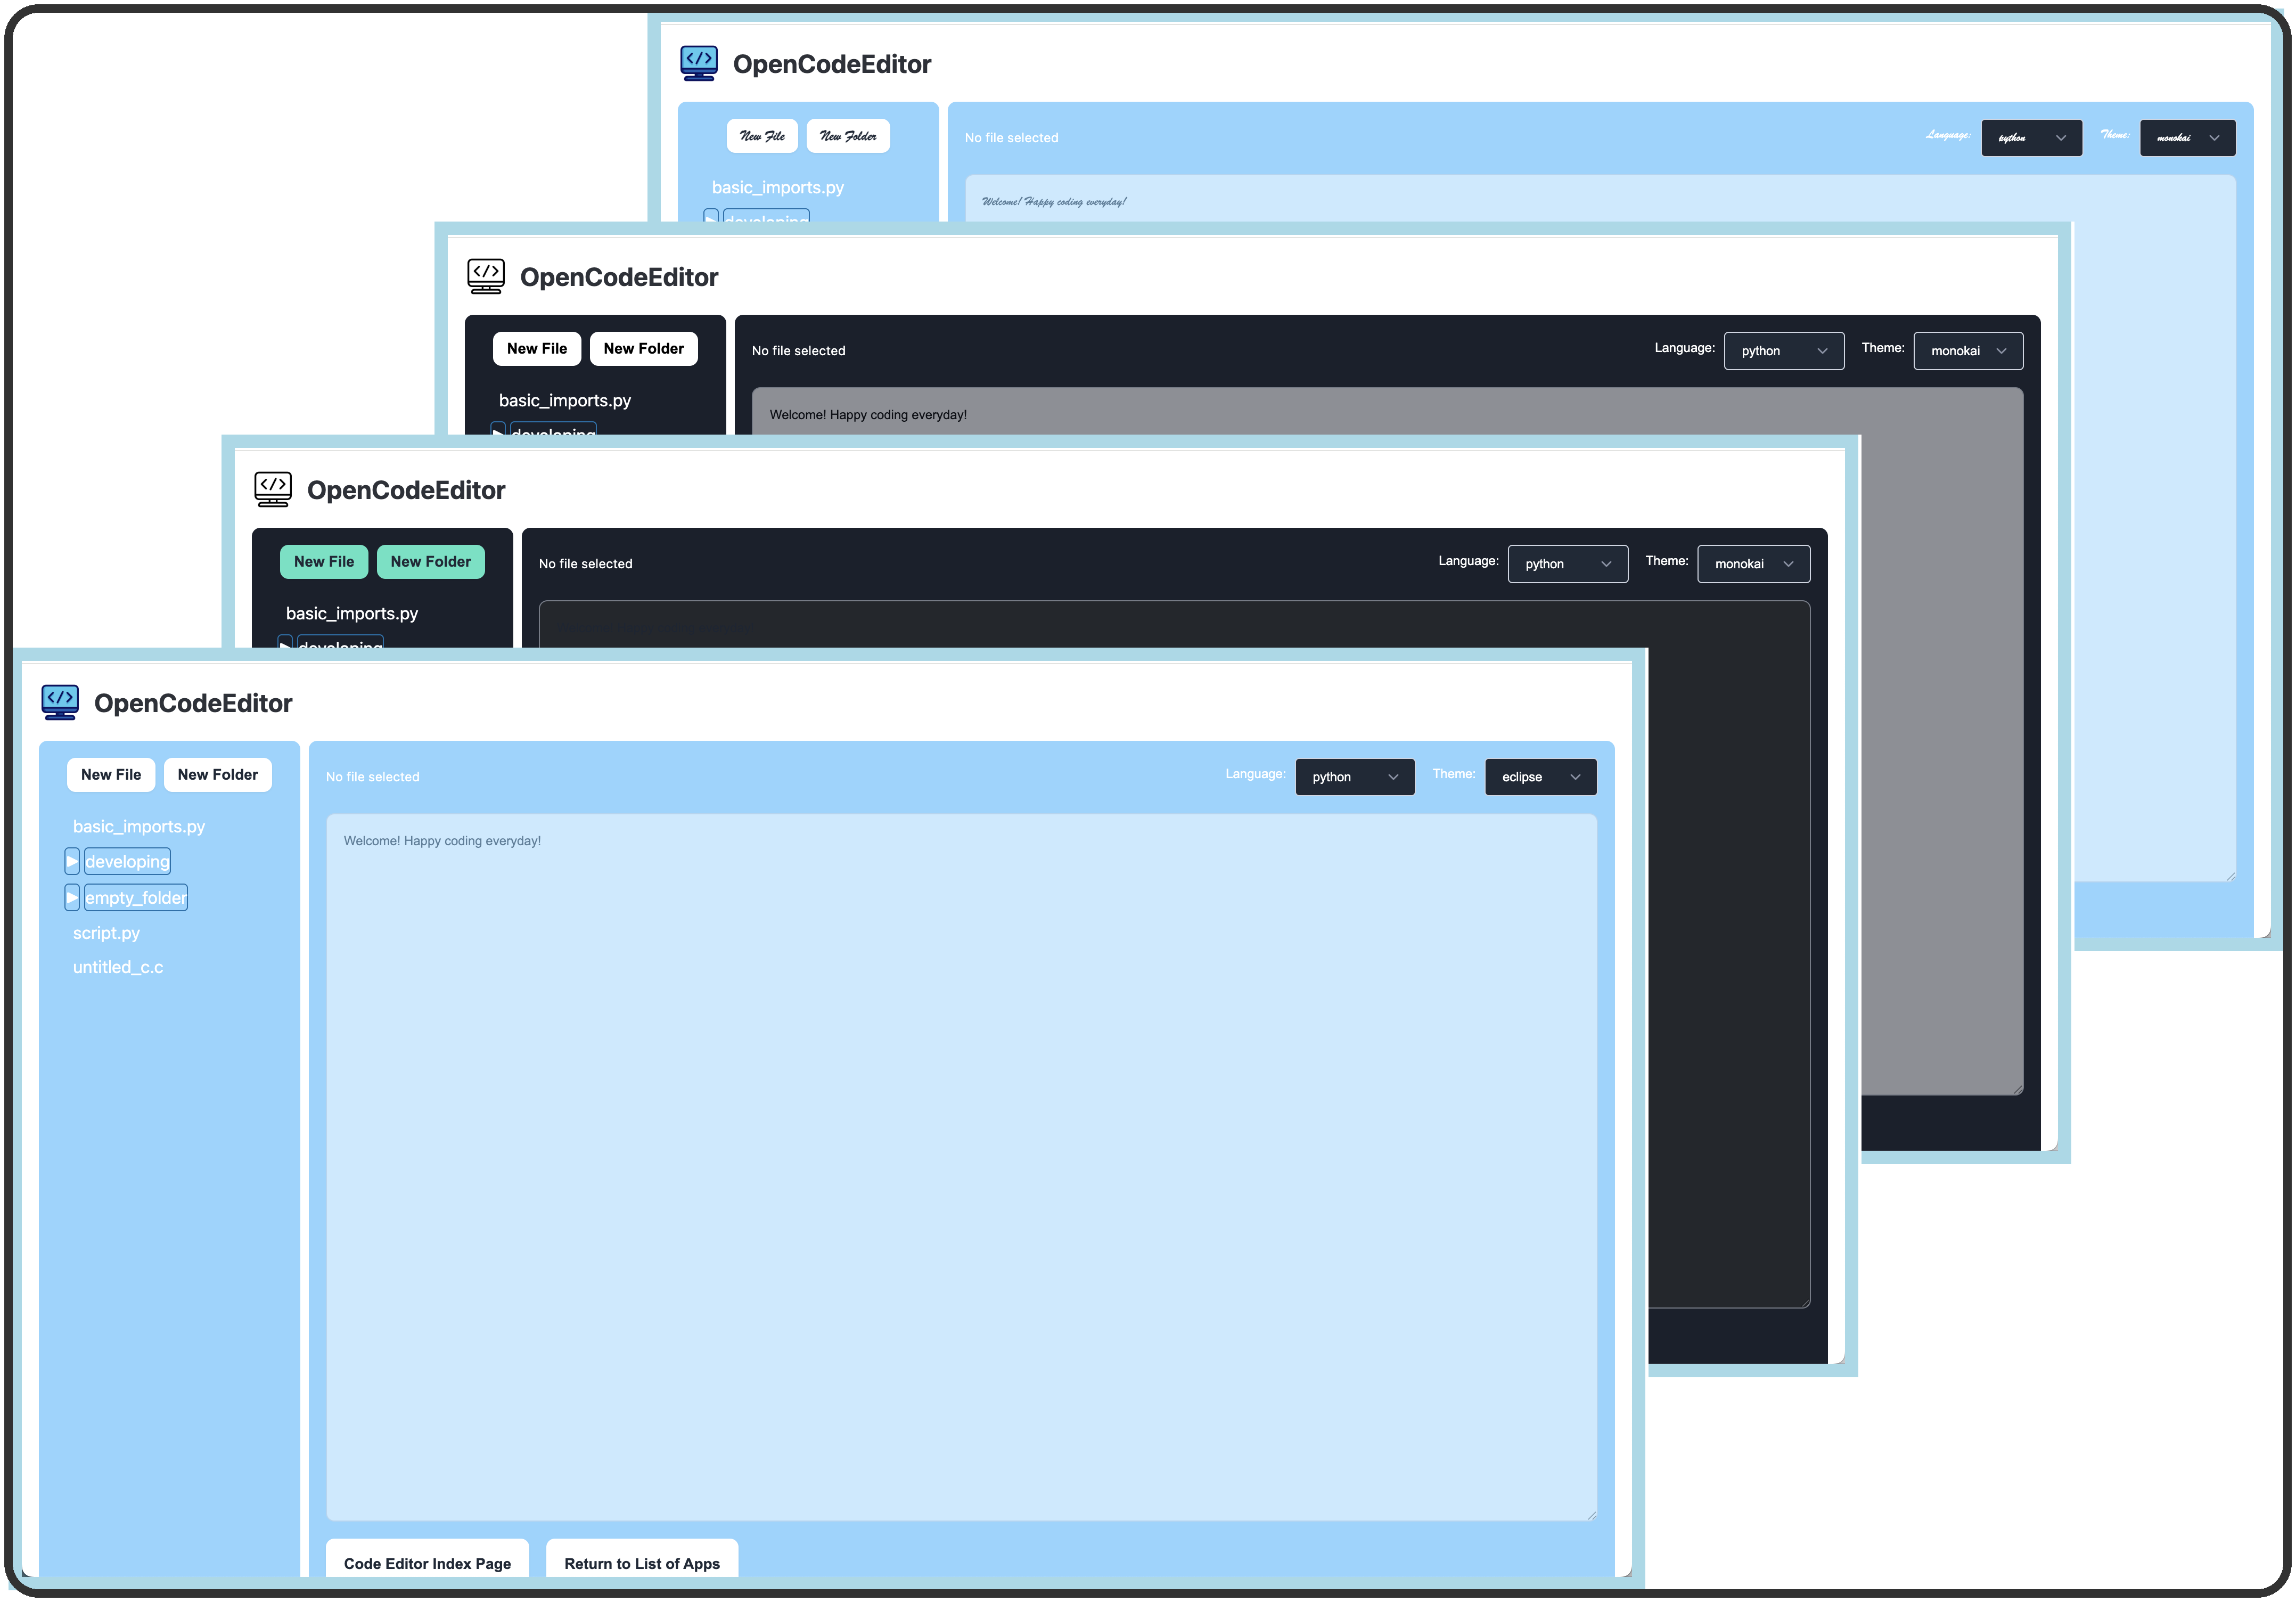Click the monitor logo icon in the green-button window
The height and width of the screenshot is (1602, 2296).
tap(272, 489)
